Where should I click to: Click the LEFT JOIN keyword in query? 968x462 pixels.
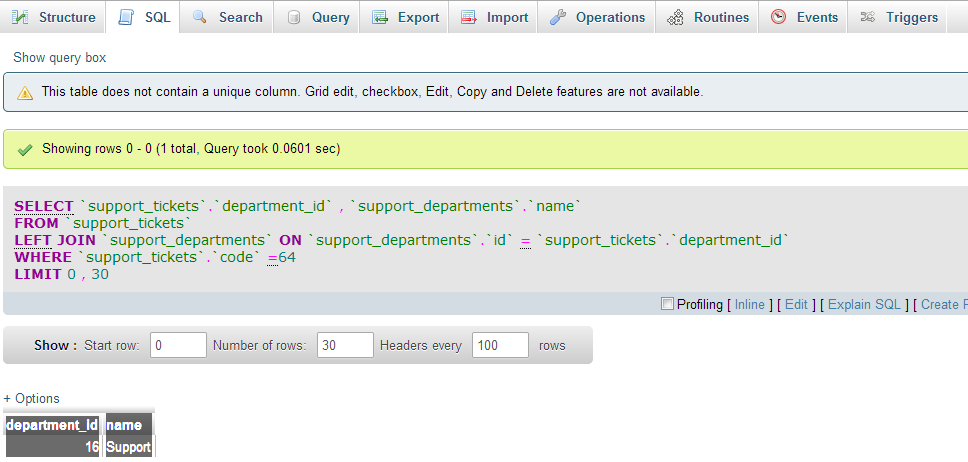point(57,240)
